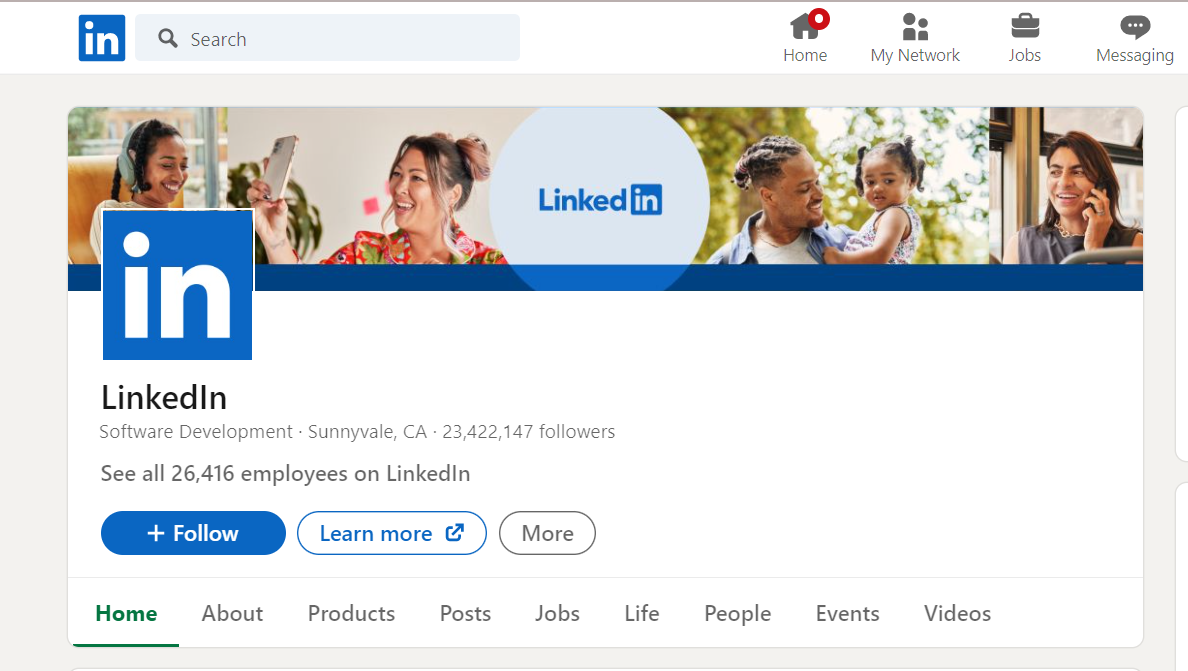Click the Software Development text

pos(196,432)
